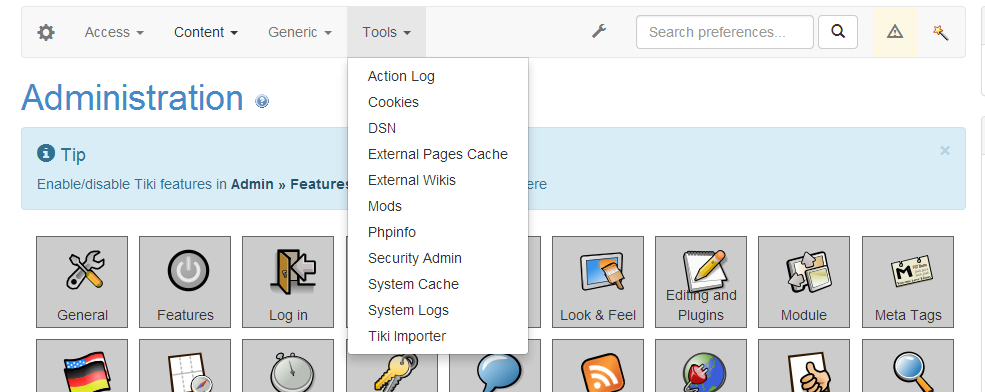Open the Features admin panel icon
This screenshot has width=985, height=392.
click(x=185, y=281)
